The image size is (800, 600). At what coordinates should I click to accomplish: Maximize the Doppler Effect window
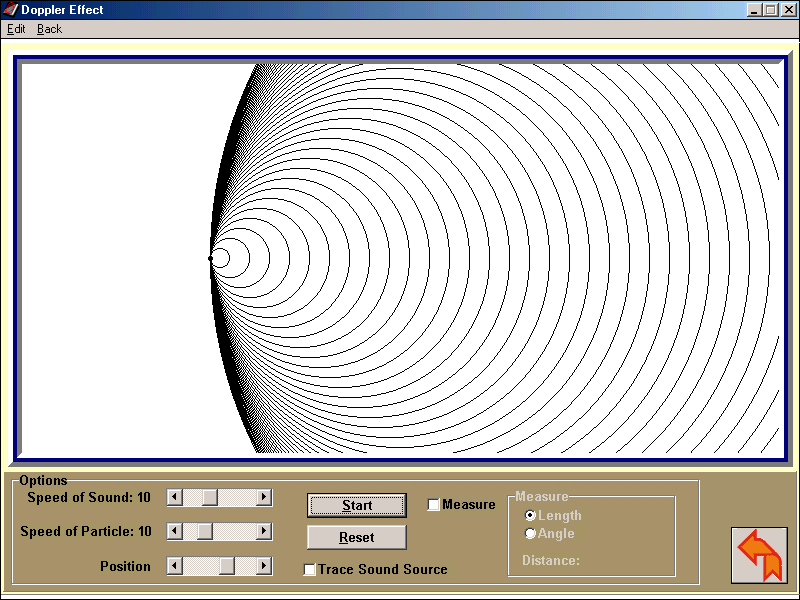[771, 10]
